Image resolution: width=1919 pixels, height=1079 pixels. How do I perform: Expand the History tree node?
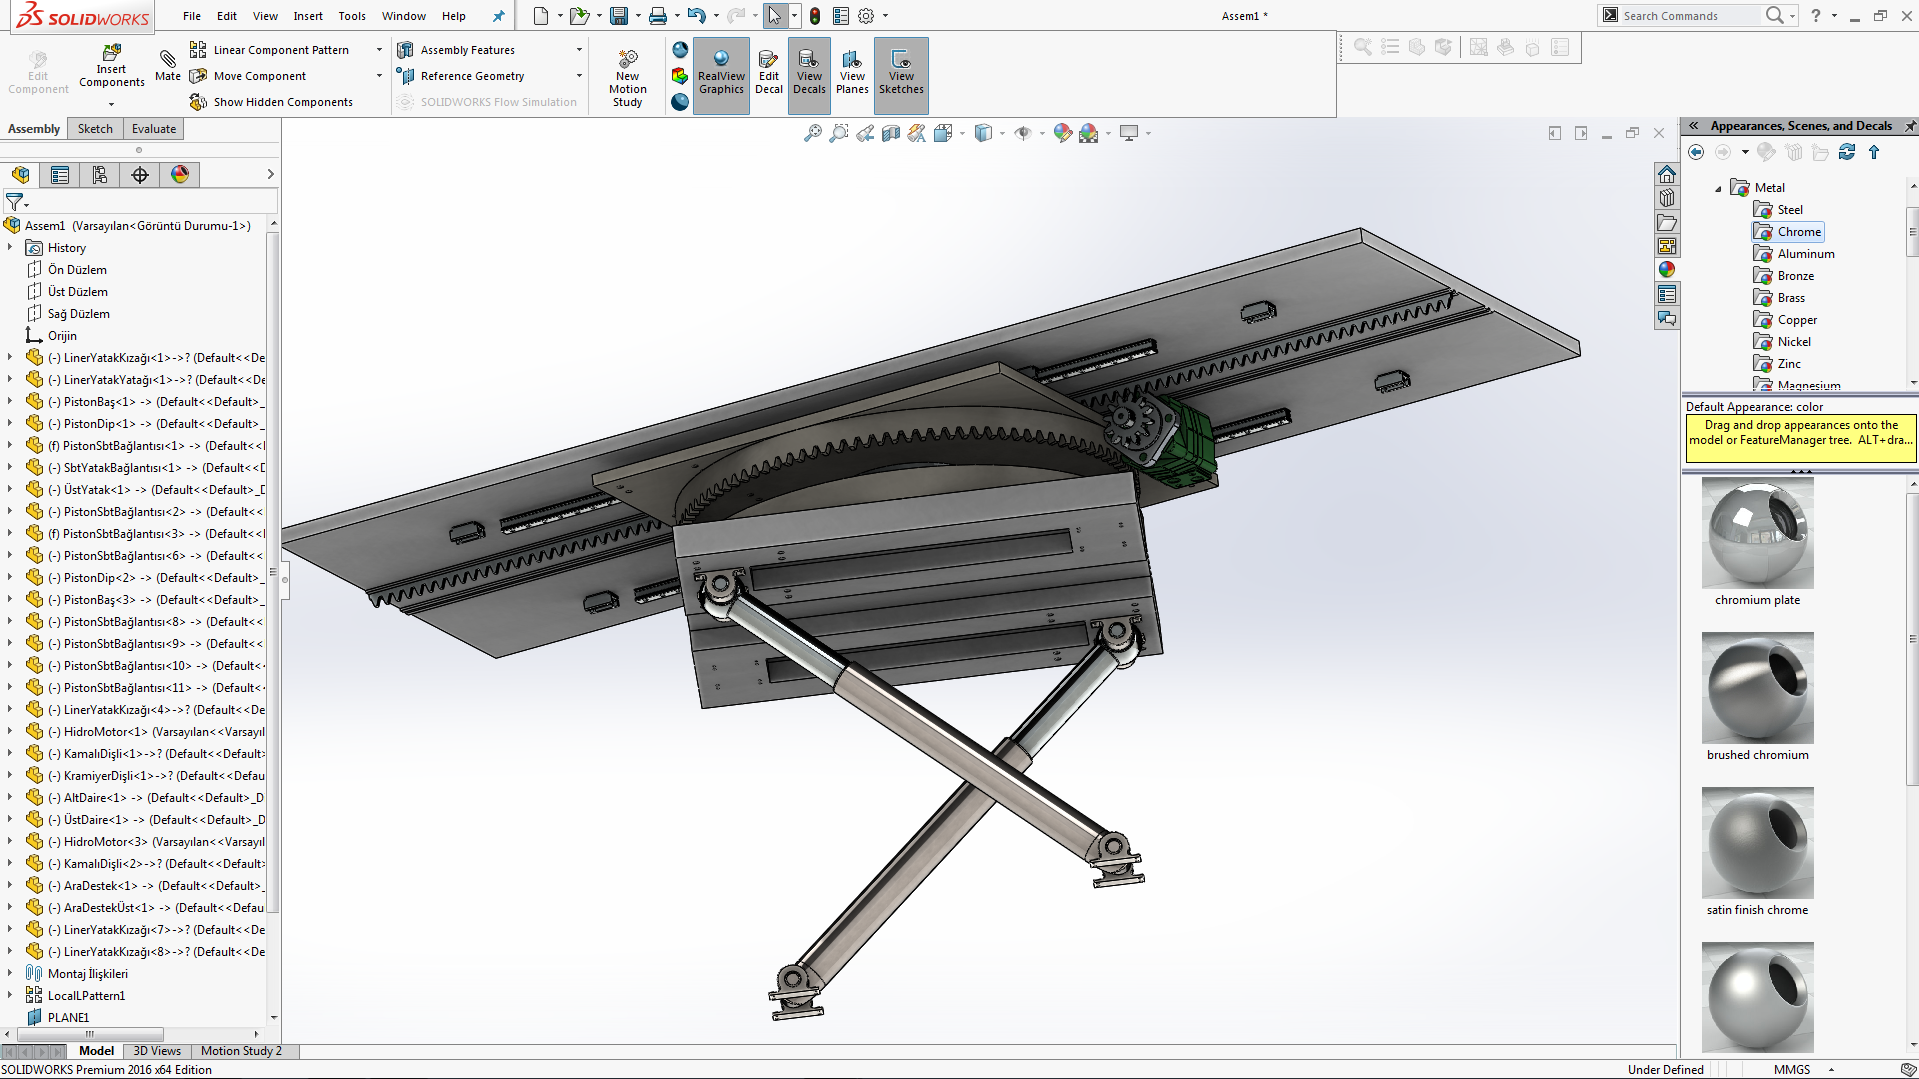(10, 248)
